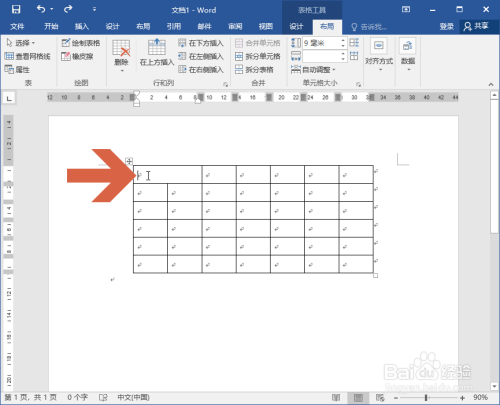Open the 文件 (File) menu

coord(17,26)
